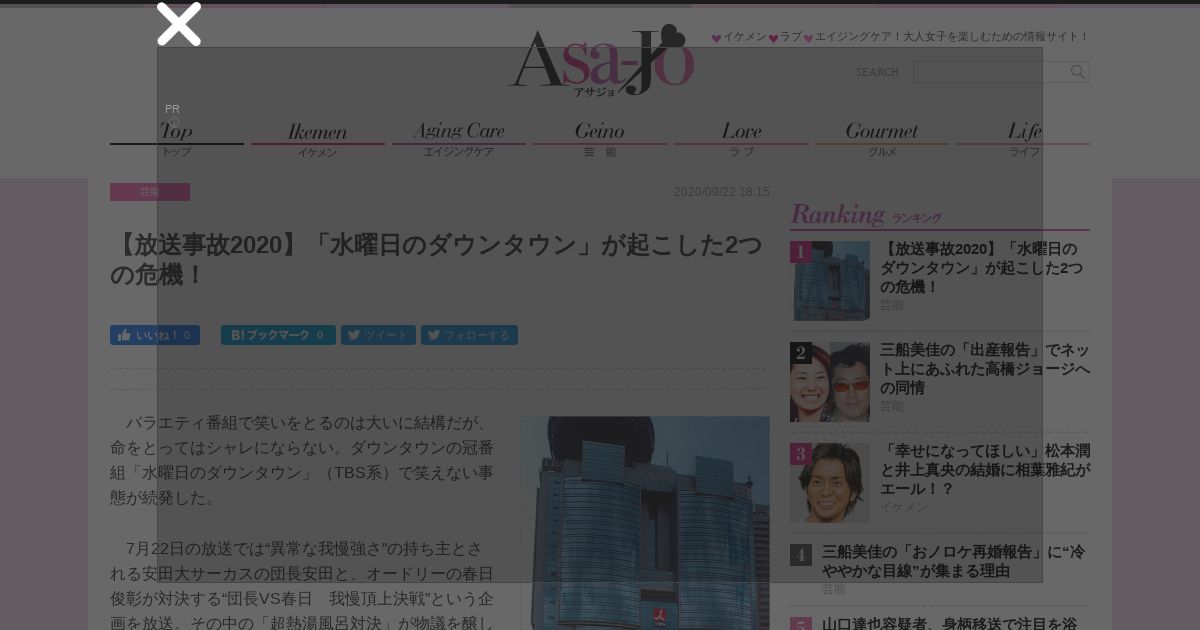This screenshot has width=1200, height=630.
Task: Click the Twitter ツイート button
Action: pos(378,335)
